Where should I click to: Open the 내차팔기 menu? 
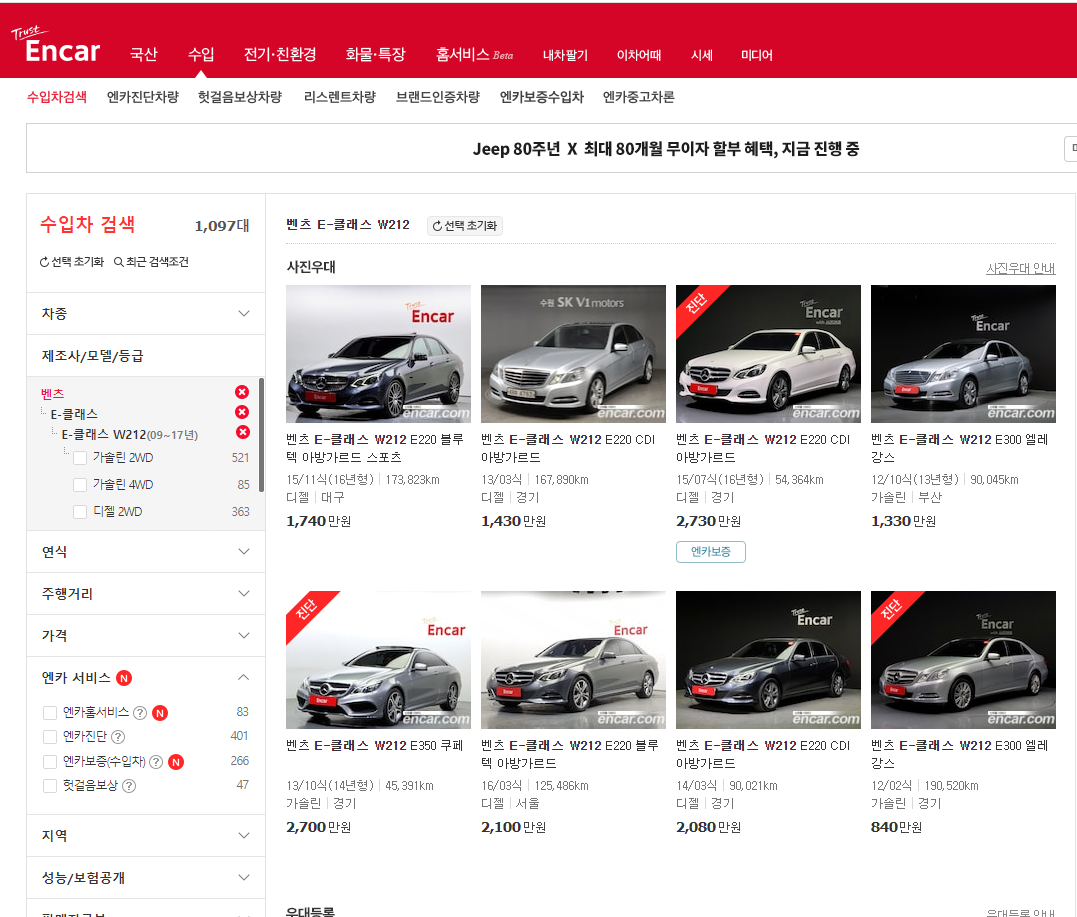[565, 55]
